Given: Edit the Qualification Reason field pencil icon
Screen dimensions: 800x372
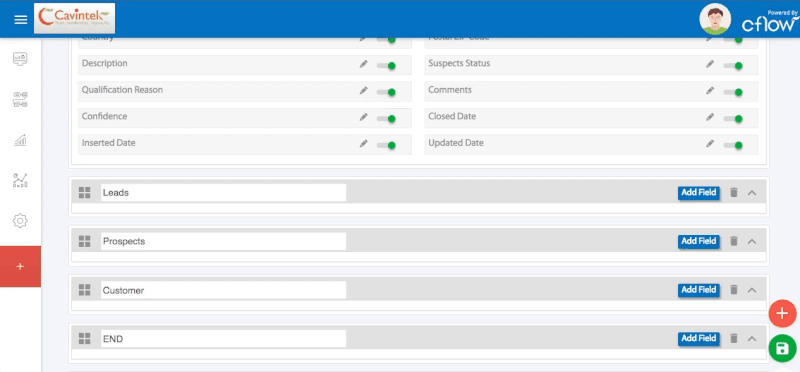Looking at the screenshot, I should [363, 90].
